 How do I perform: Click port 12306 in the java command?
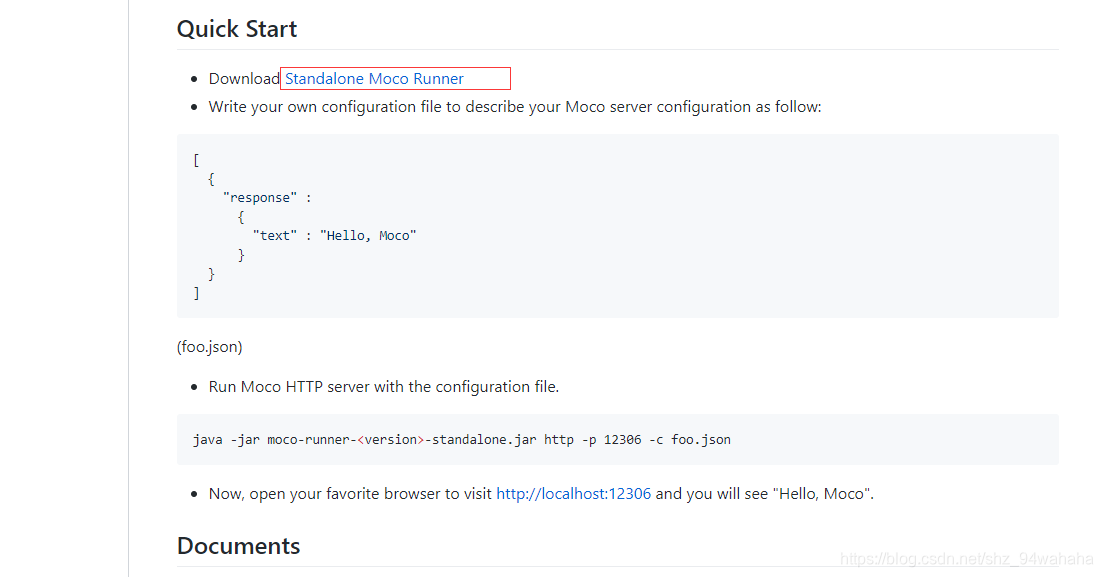pyautogui.click(x=622, y=439)
